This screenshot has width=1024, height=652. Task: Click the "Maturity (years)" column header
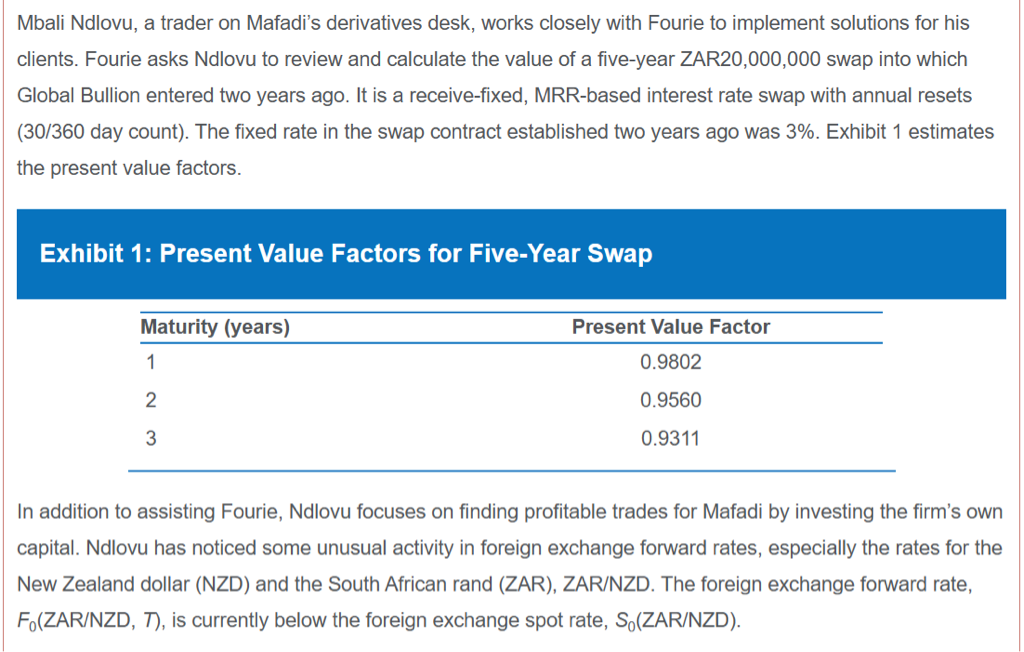(x=215, y=327)
